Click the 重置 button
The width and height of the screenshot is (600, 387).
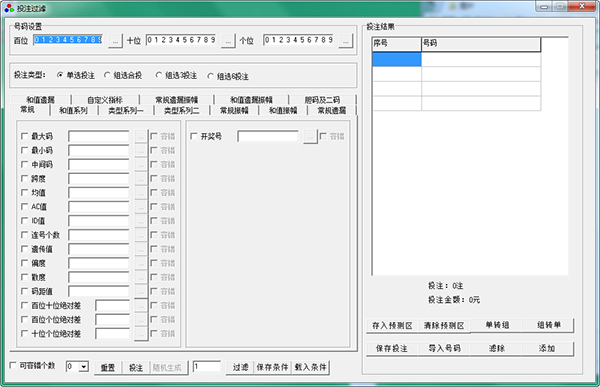click(108, 368)
